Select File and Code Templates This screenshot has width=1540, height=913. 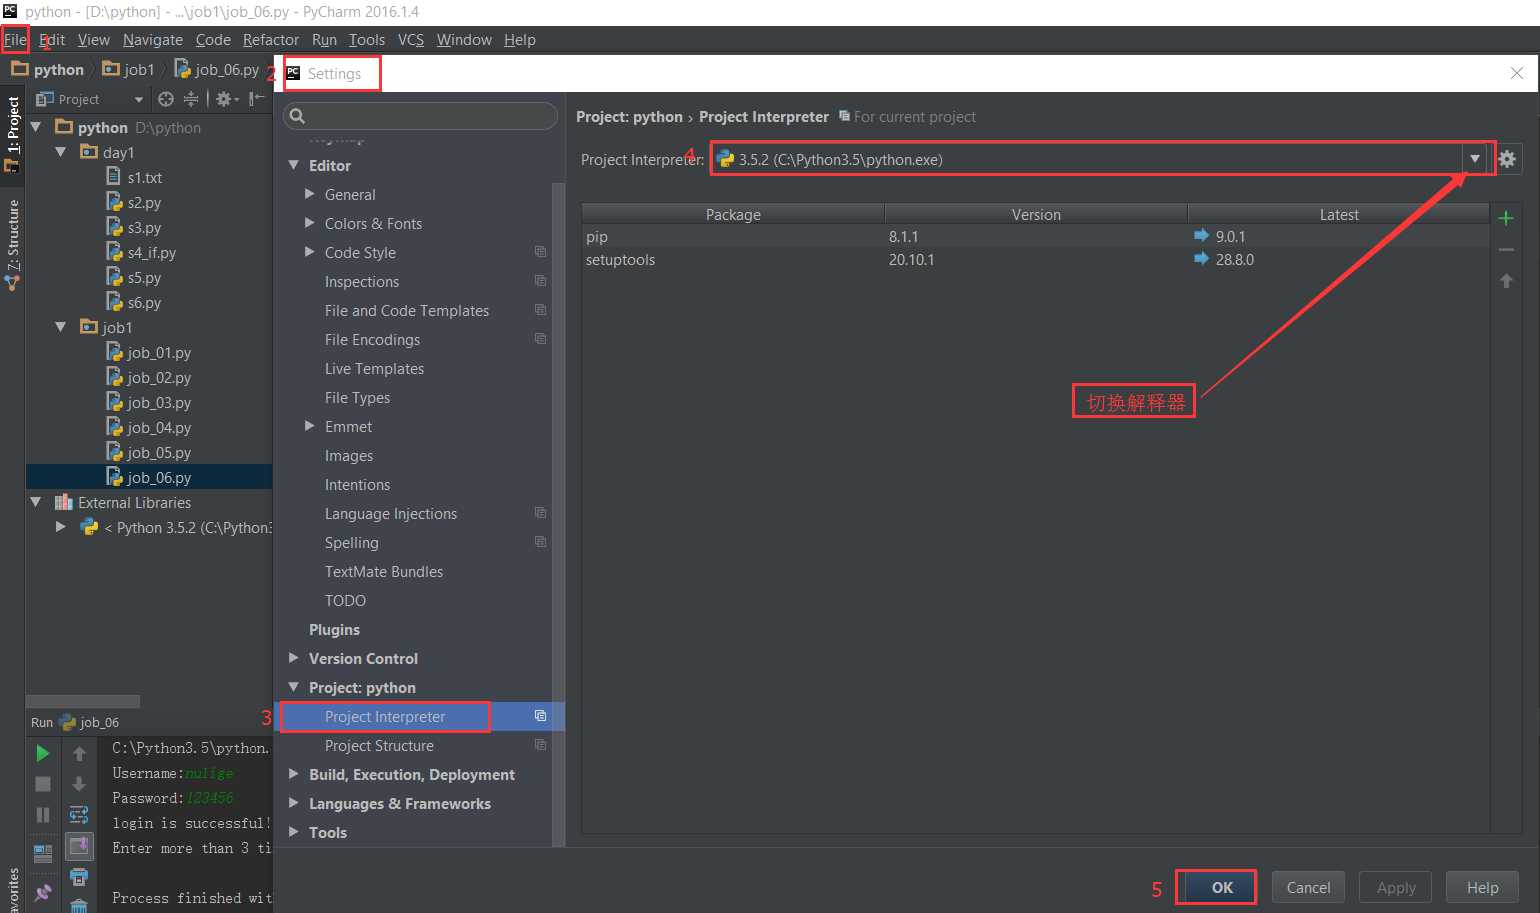point(406,310)
